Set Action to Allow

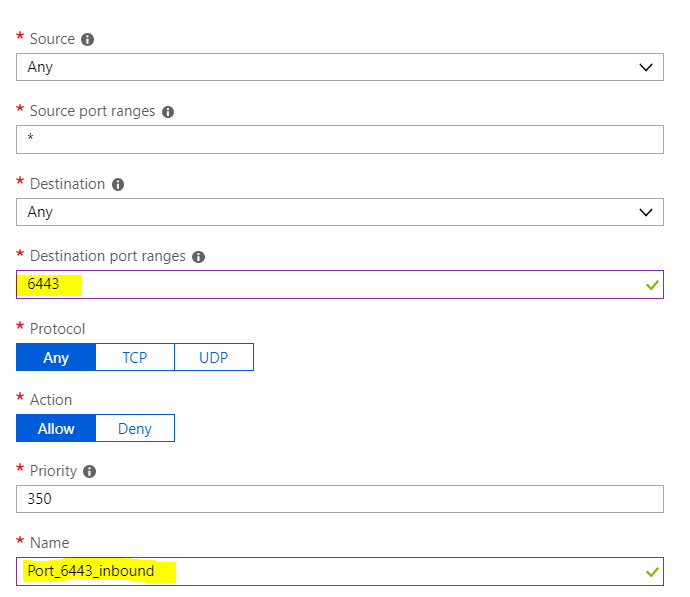[56, 428]
